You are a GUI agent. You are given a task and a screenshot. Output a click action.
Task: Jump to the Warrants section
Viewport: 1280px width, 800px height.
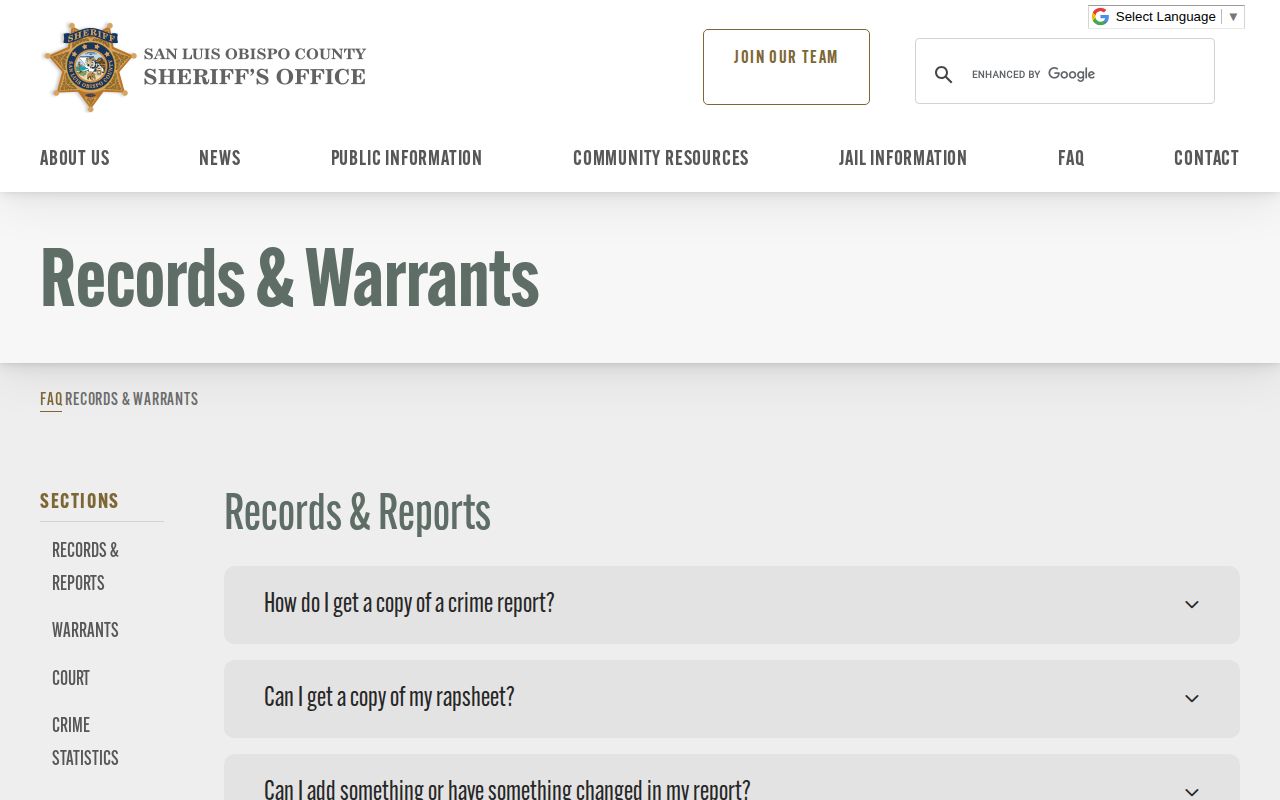pyautogui.click(x=85, y=630)
